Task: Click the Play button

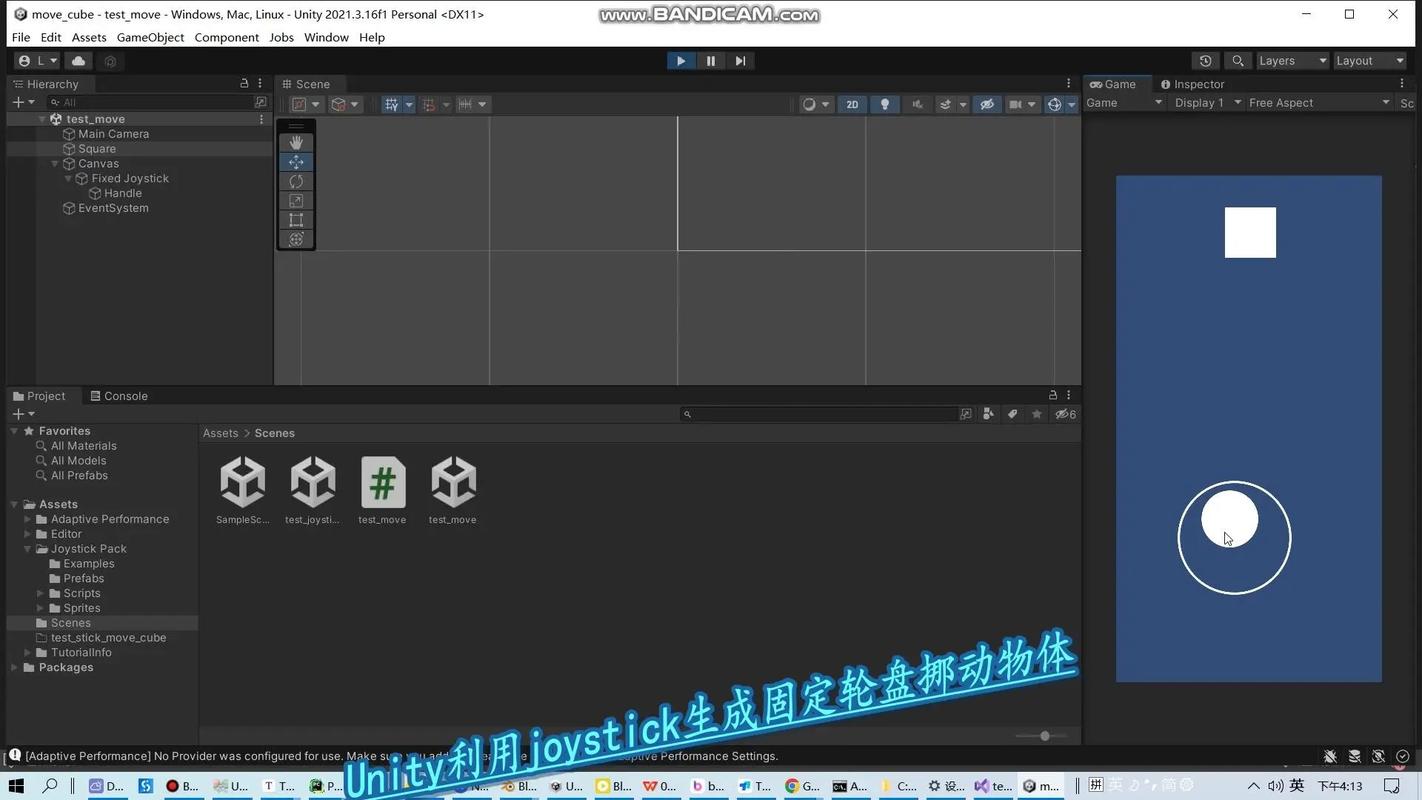Action: (x=681, y=61)
